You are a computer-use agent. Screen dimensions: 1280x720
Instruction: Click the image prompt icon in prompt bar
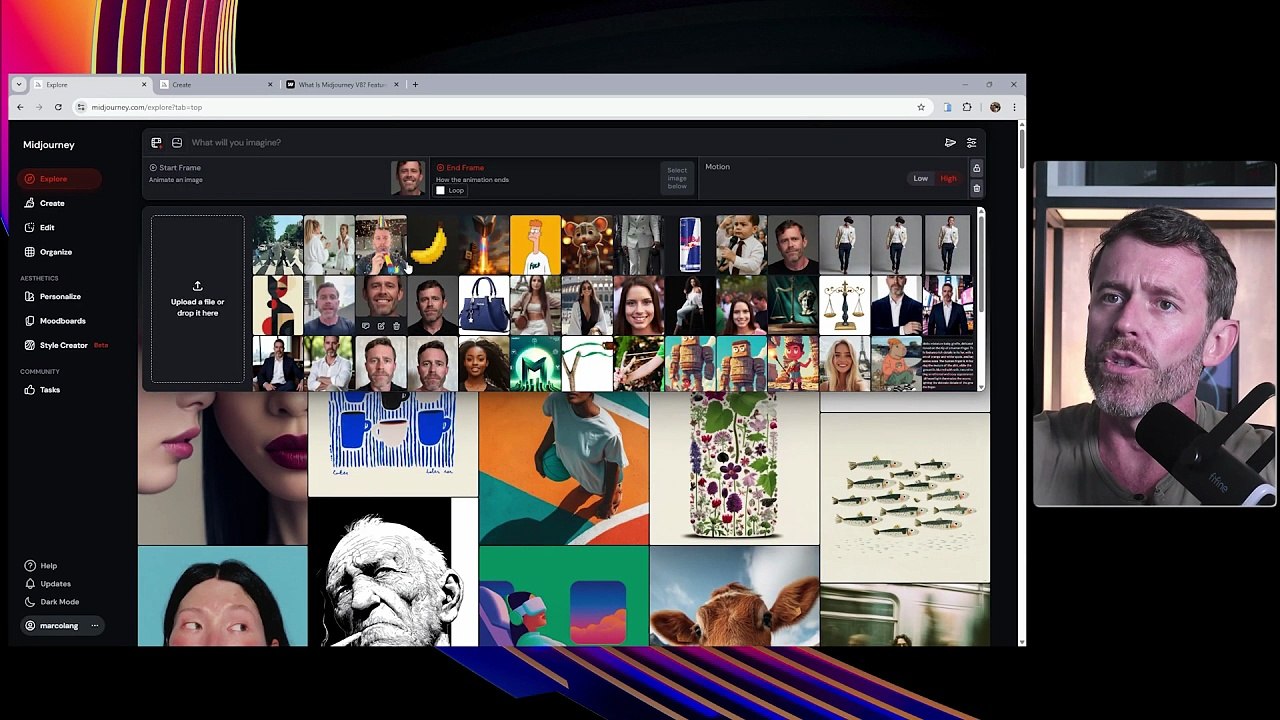coord(156,143)
